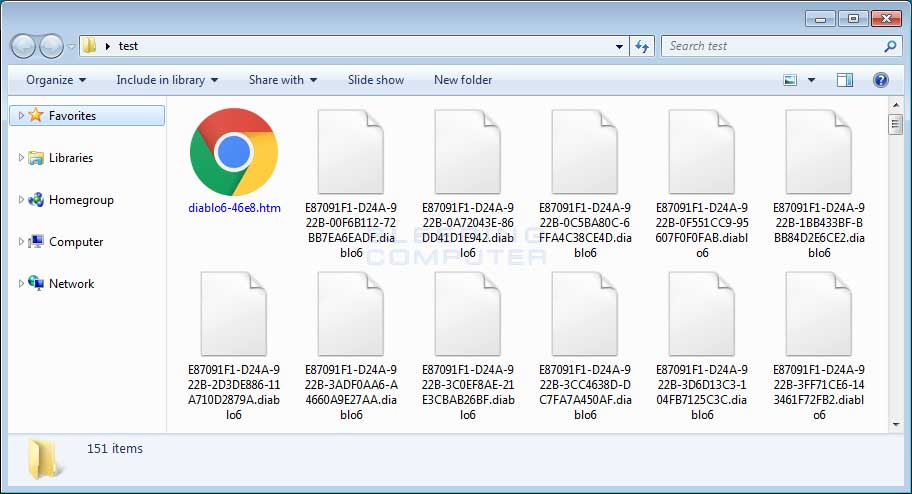This screenshot has height=494, width=912.
Task: Start Slide show
Action: coord(376,80)
